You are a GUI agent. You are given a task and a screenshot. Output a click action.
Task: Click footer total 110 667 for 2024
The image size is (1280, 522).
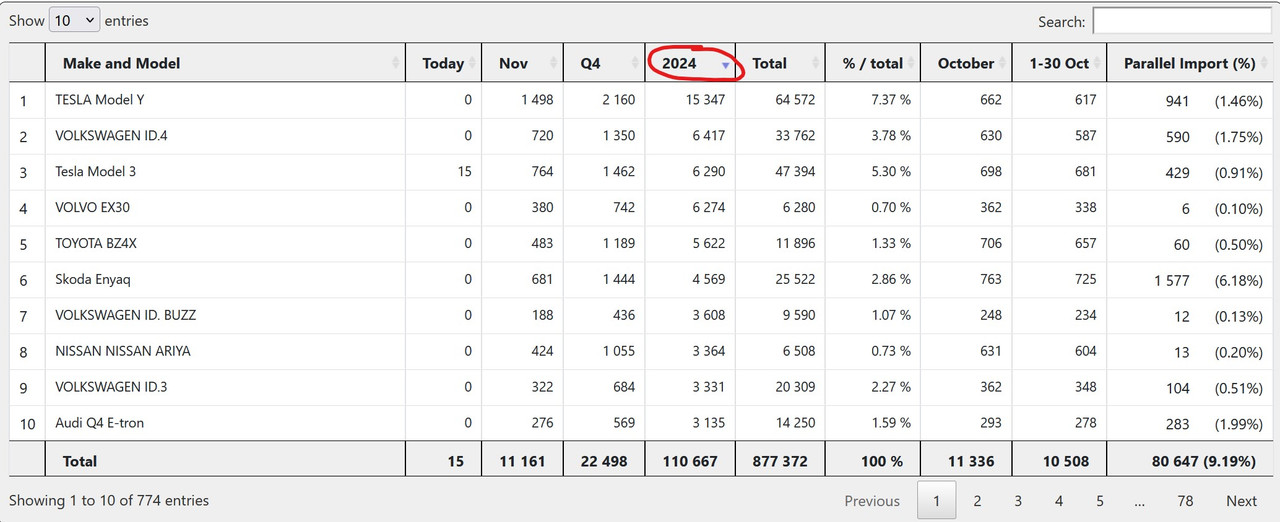pos(690,461)
